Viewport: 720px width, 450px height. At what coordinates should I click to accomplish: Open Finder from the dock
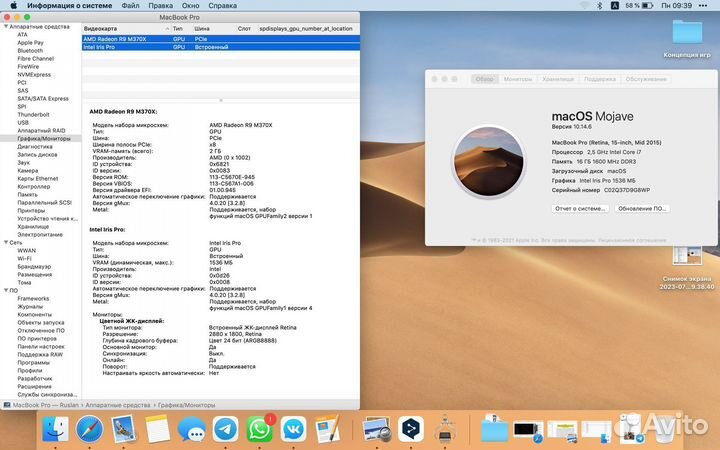(55, 429)
